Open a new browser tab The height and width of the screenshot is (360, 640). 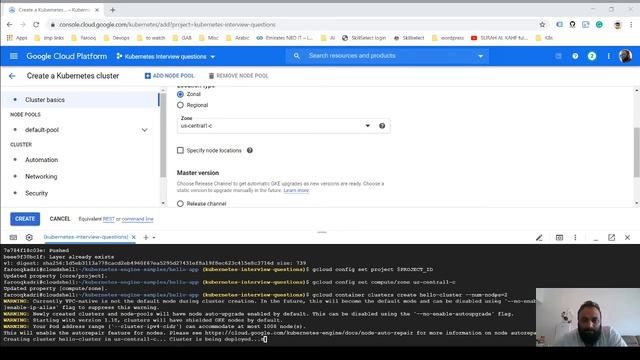point(113,10)
